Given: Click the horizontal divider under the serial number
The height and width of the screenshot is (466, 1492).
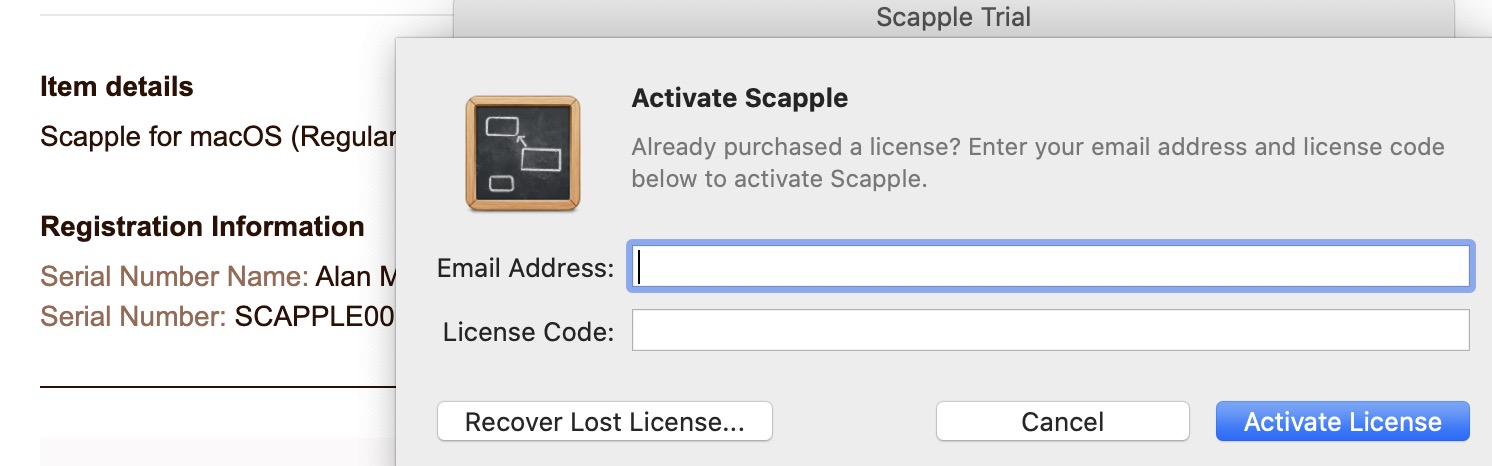Looking at the screenshot, I should 218,386.
